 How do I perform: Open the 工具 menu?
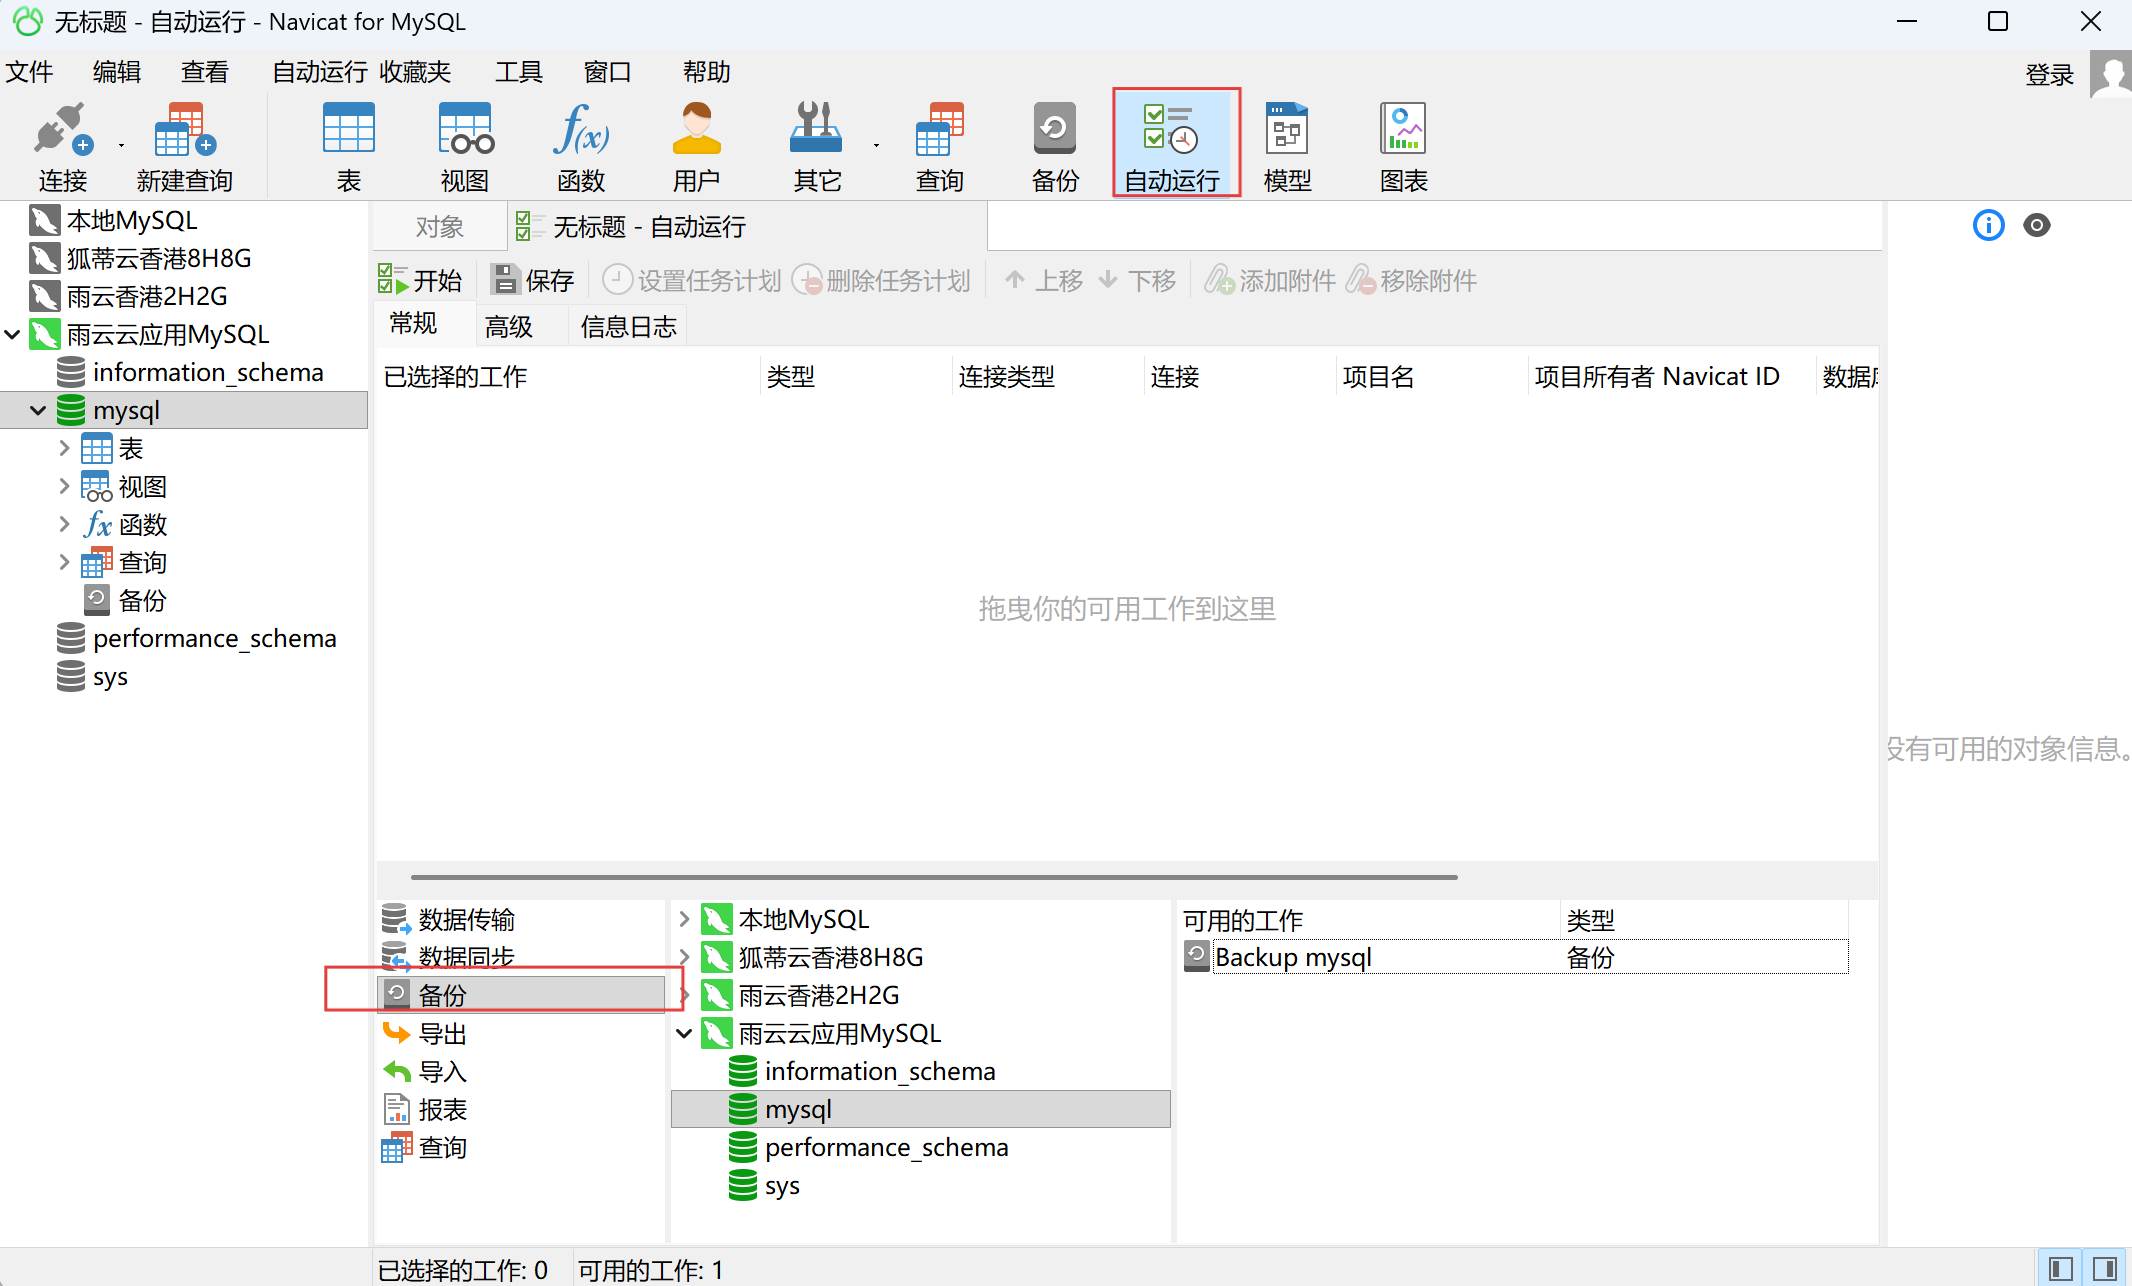(518, 72)
